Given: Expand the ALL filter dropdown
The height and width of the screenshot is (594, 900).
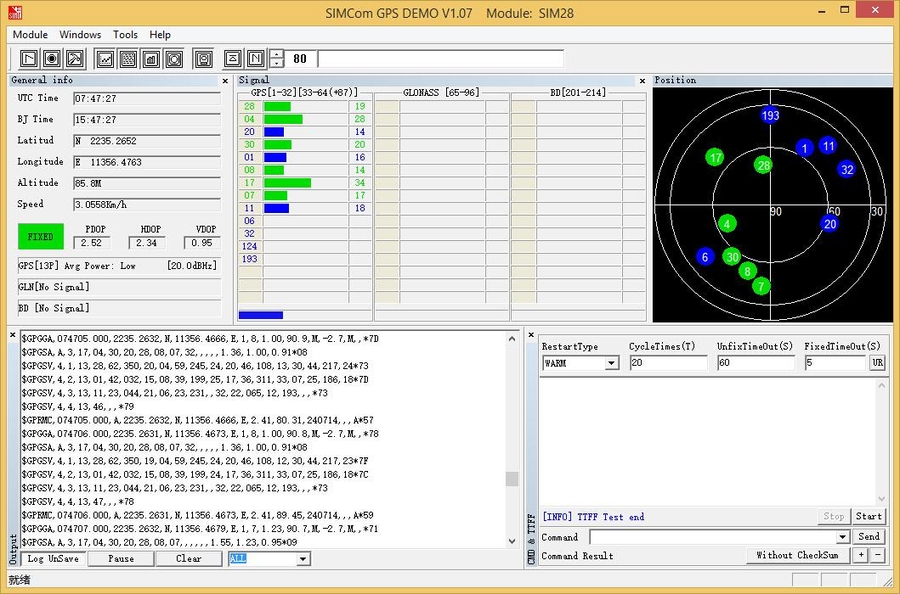Looking at the screenshot, I should 303,559.
